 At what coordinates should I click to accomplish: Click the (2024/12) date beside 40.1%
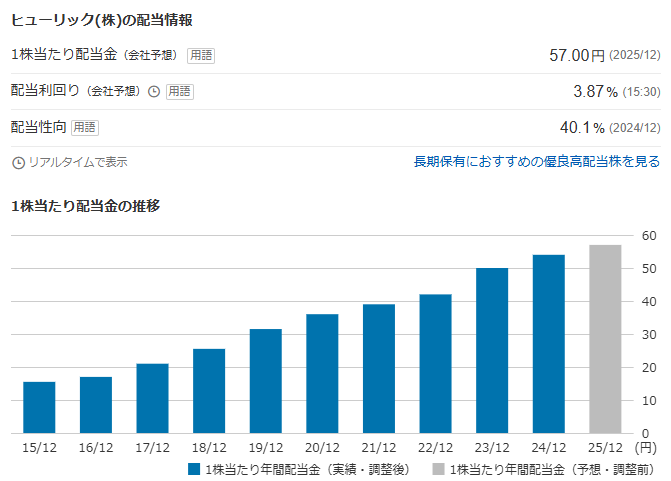[635, 128]
